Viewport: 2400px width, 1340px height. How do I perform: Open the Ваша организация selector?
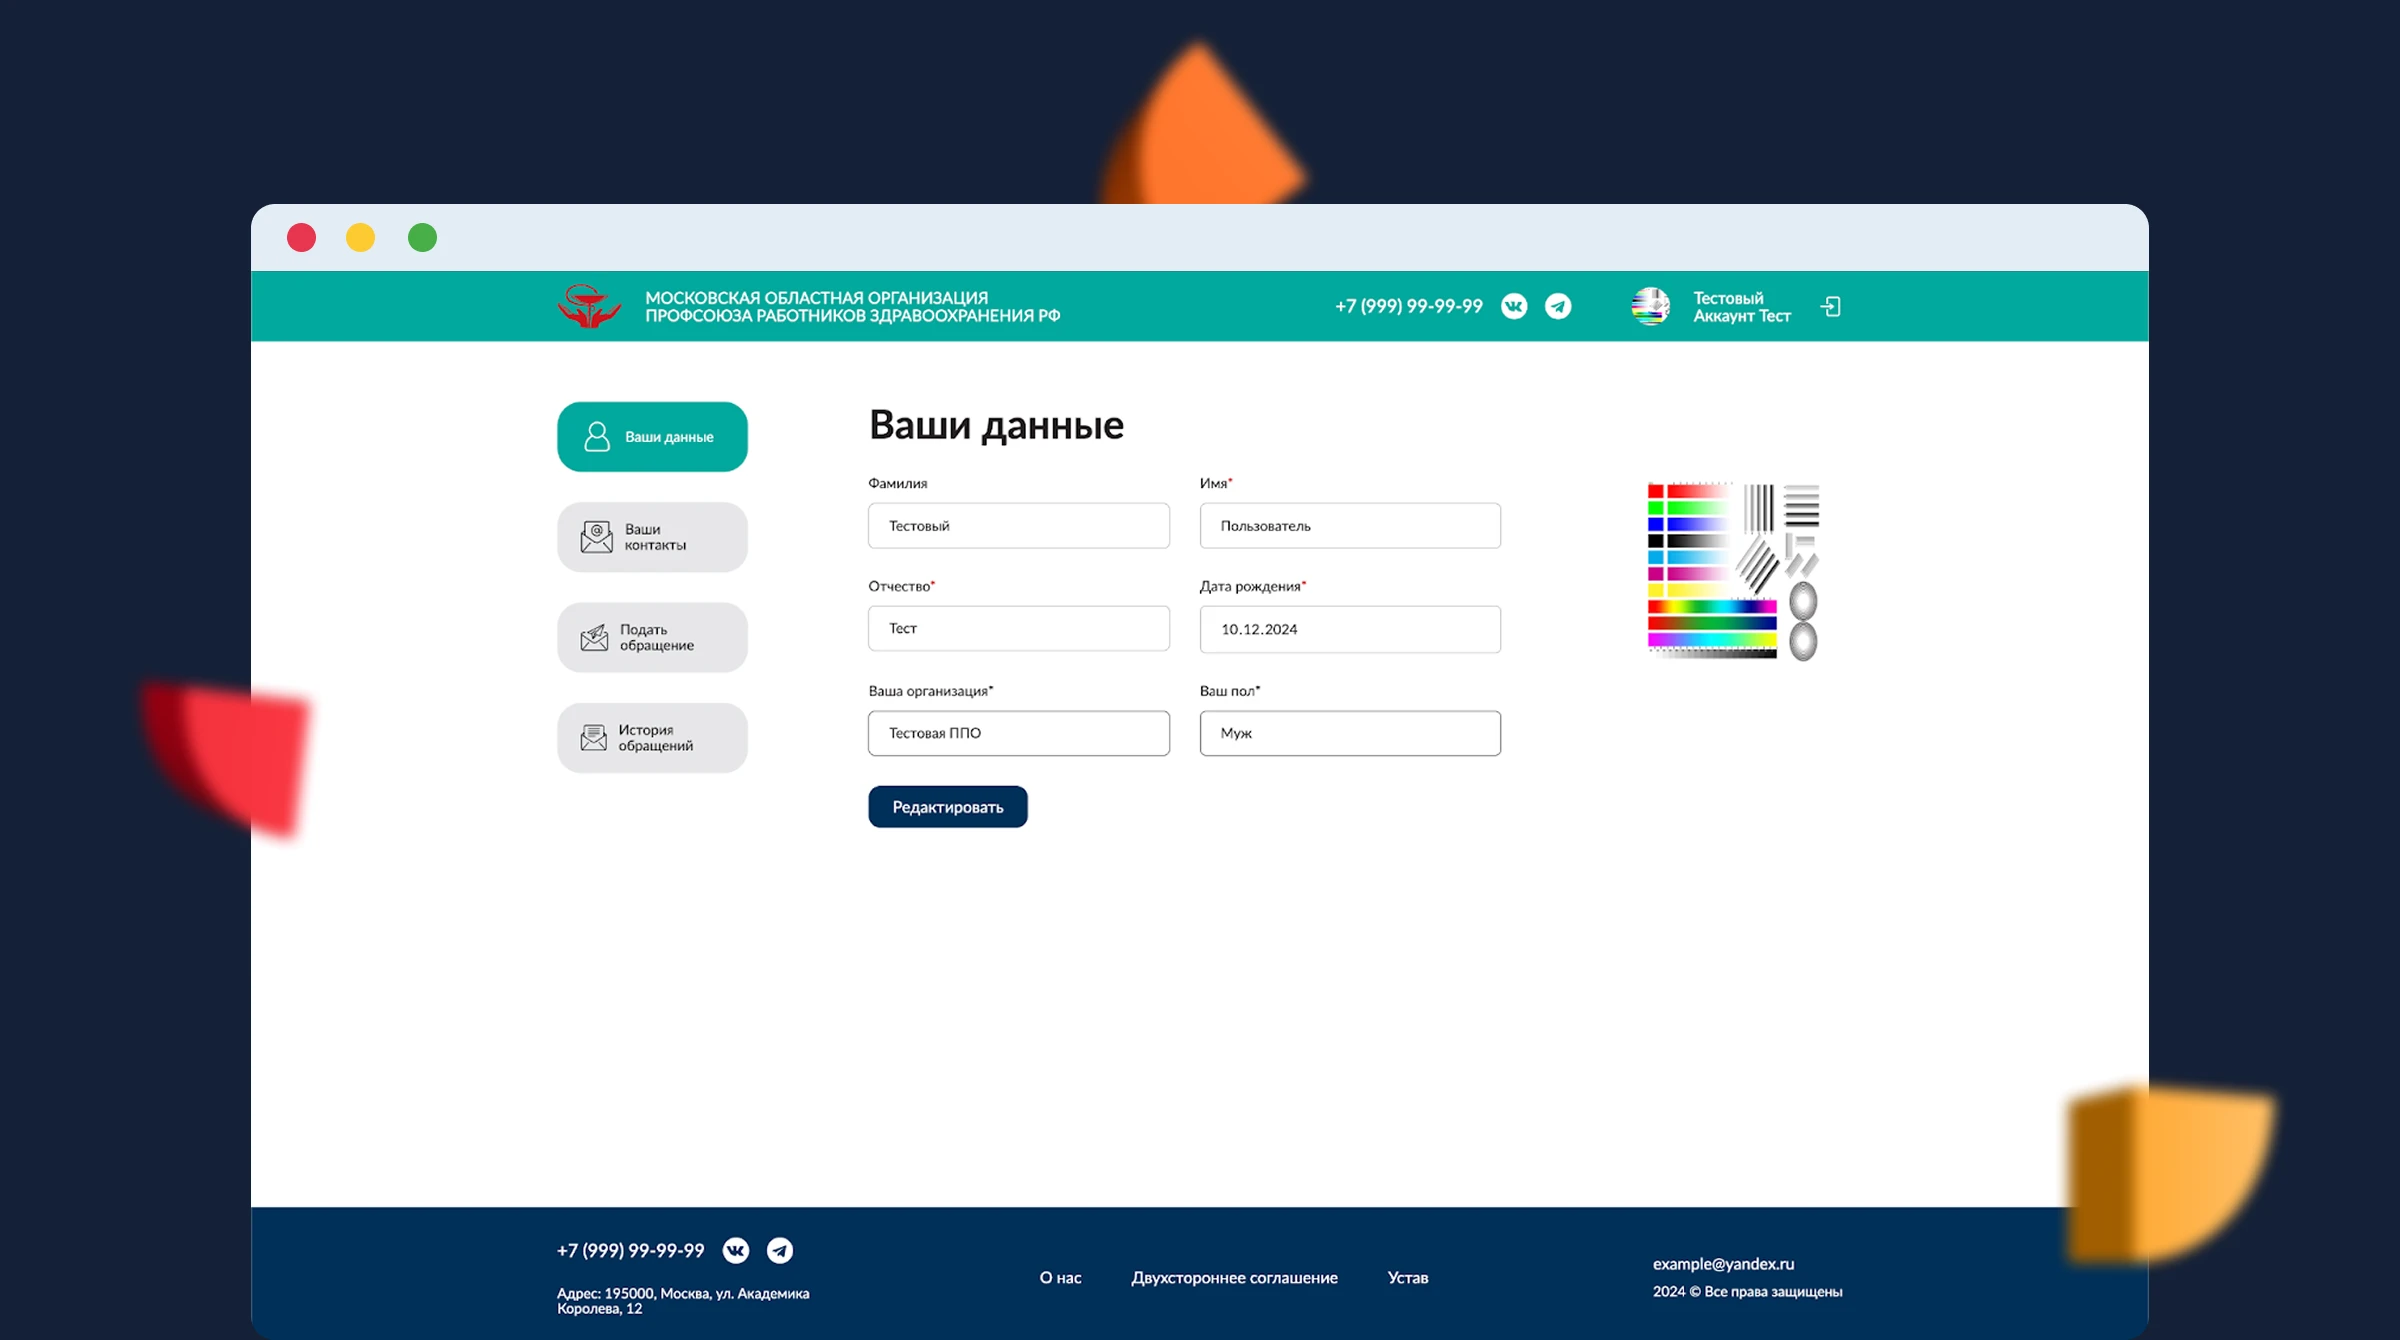[1018, 733]
